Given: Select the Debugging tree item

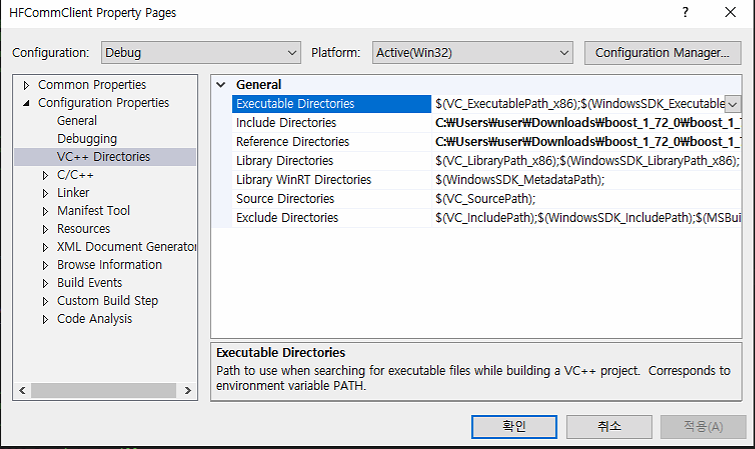Looking at the screenshot, I should tap(87, 139).
